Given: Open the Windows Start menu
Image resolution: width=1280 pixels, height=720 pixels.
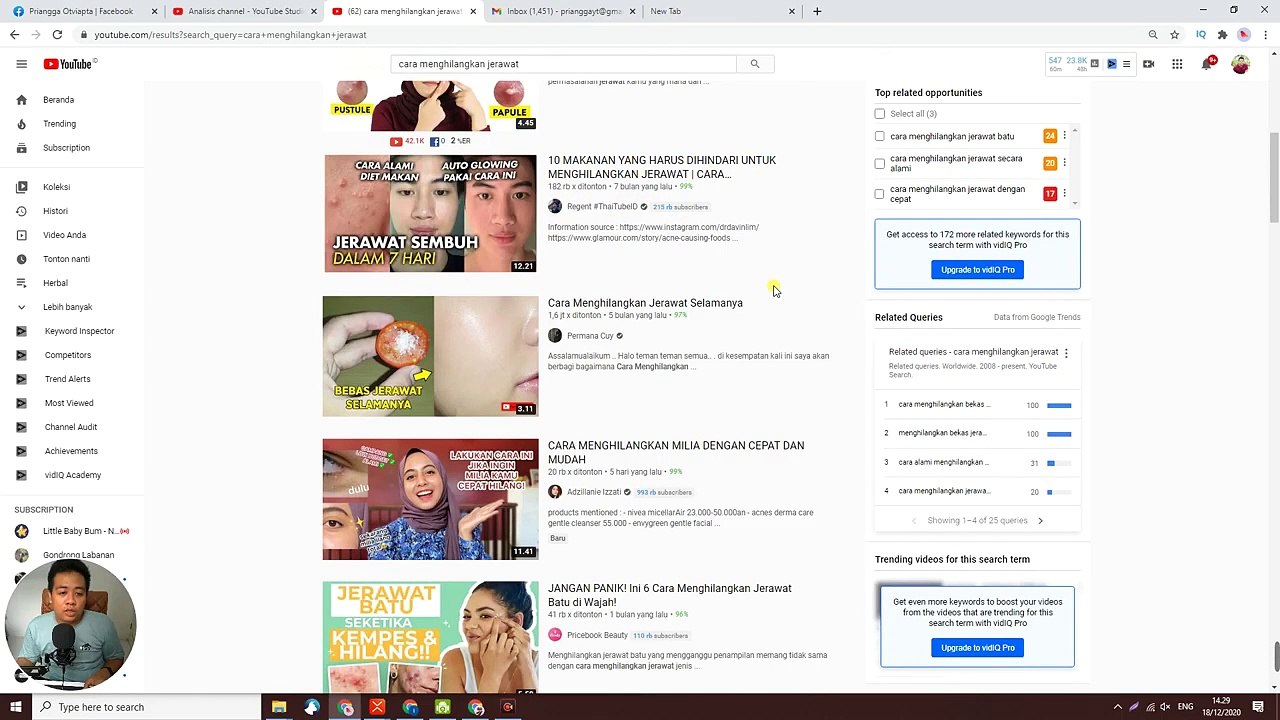Looking at the screenshot, I should [16, 707].
